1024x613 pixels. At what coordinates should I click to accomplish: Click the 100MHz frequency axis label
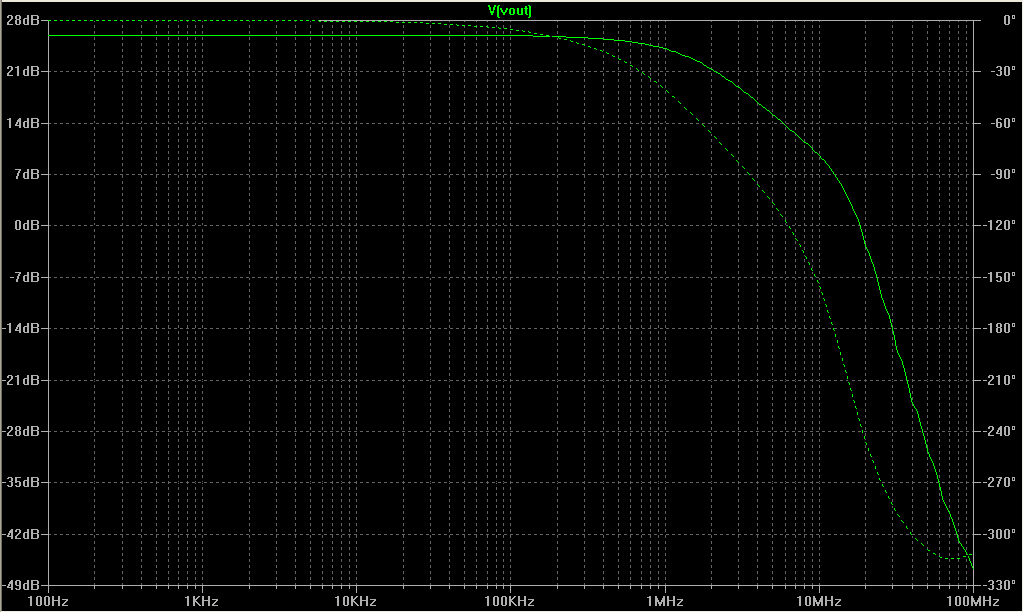pyautogui.click(x=973, y=601)
